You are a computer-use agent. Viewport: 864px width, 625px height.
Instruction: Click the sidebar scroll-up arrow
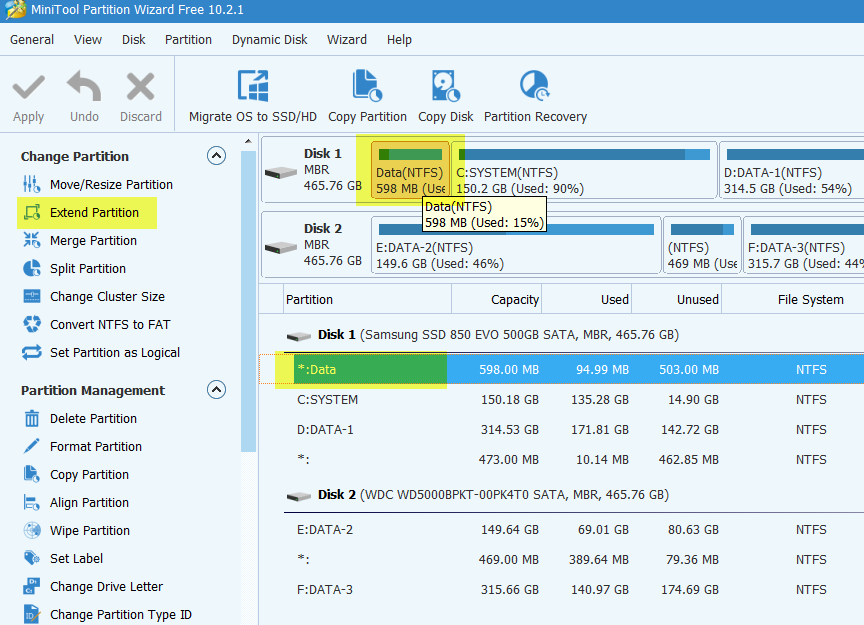249,142
